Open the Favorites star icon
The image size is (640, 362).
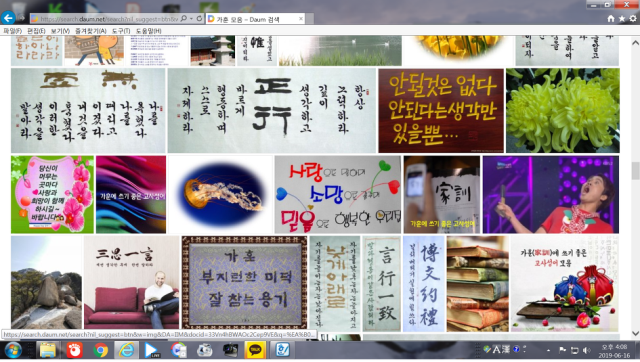622,18
